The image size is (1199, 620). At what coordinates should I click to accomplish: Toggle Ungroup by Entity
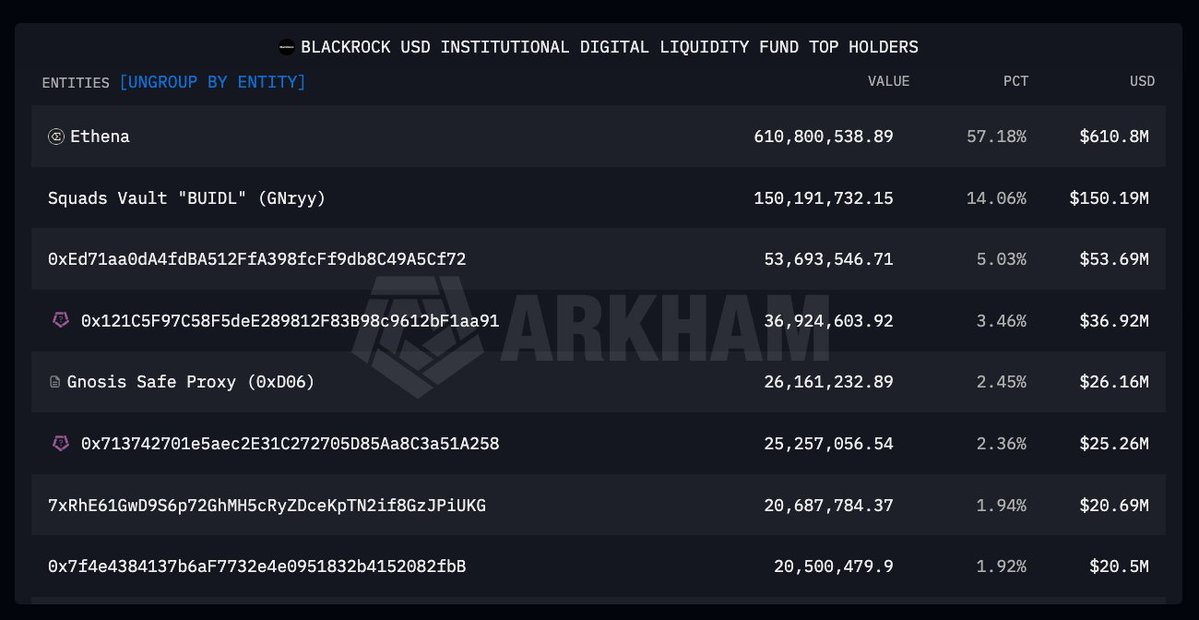(212, 82)
